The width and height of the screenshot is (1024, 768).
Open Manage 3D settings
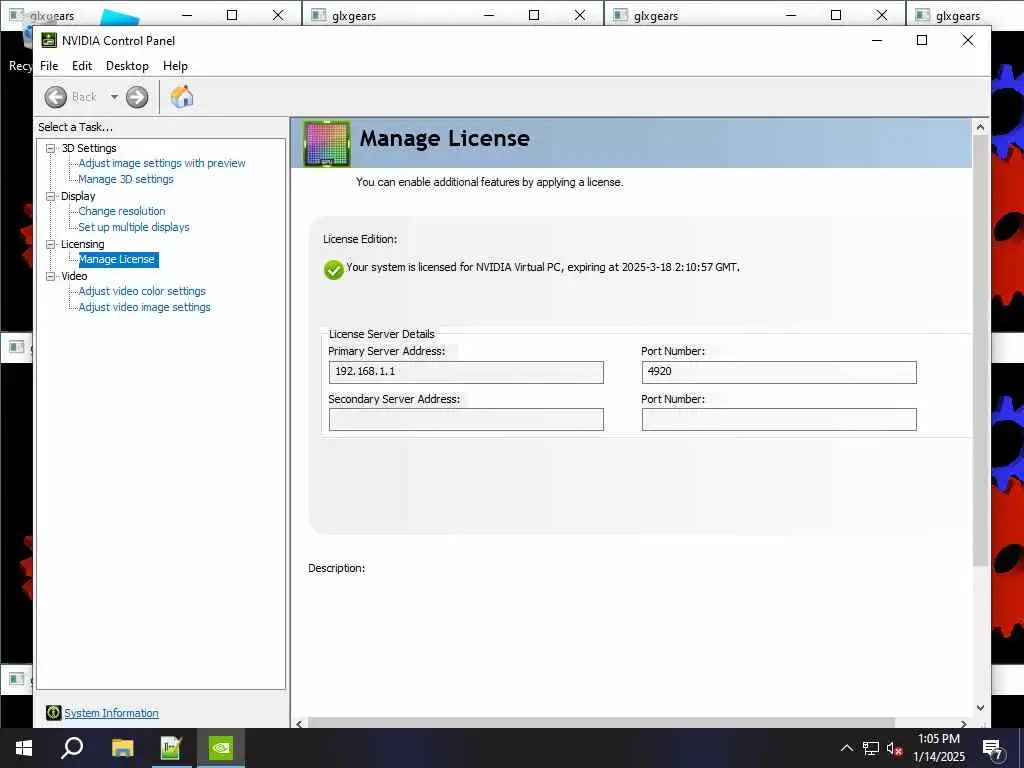126,179
